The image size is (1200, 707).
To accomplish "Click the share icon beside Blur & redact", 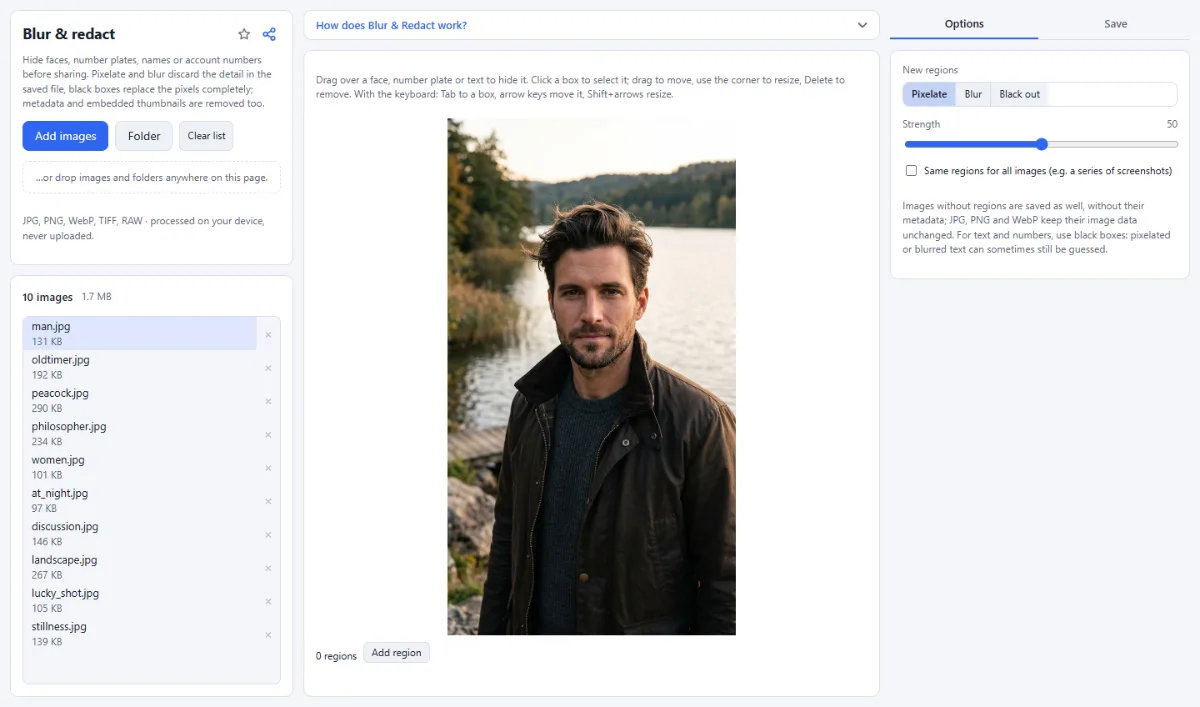I will pos(269,34).
